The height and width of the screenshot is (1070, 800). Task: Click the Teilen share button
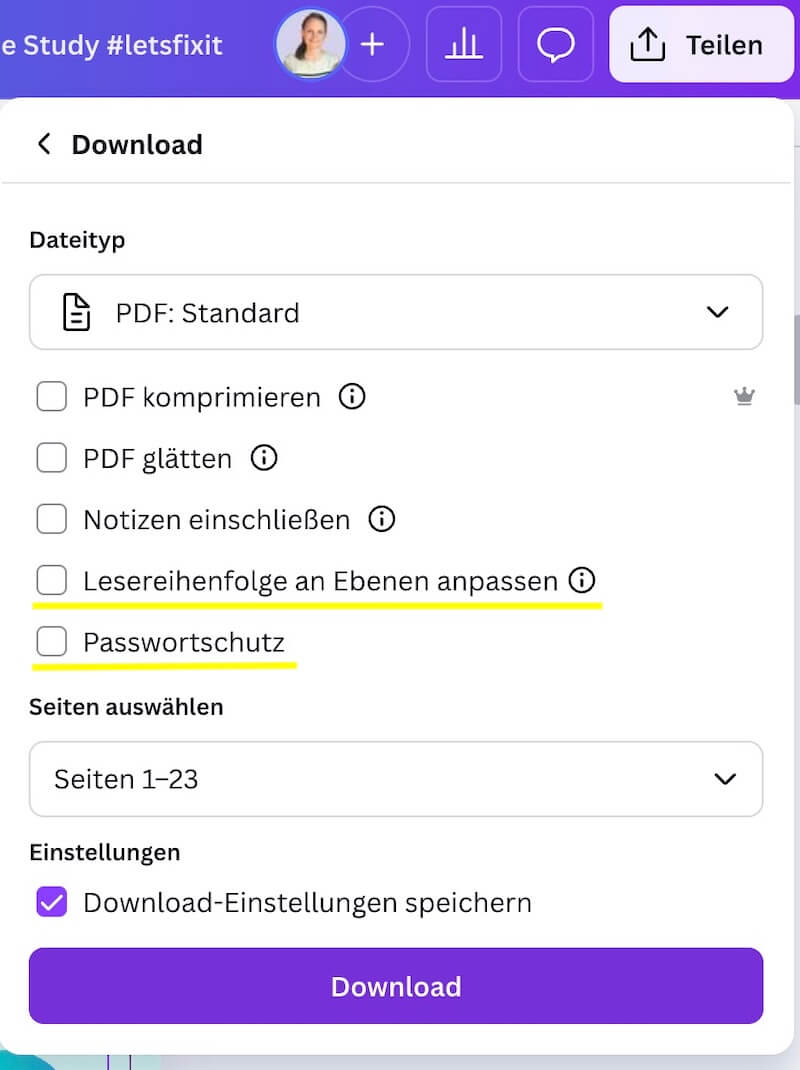tap(700, 44)
